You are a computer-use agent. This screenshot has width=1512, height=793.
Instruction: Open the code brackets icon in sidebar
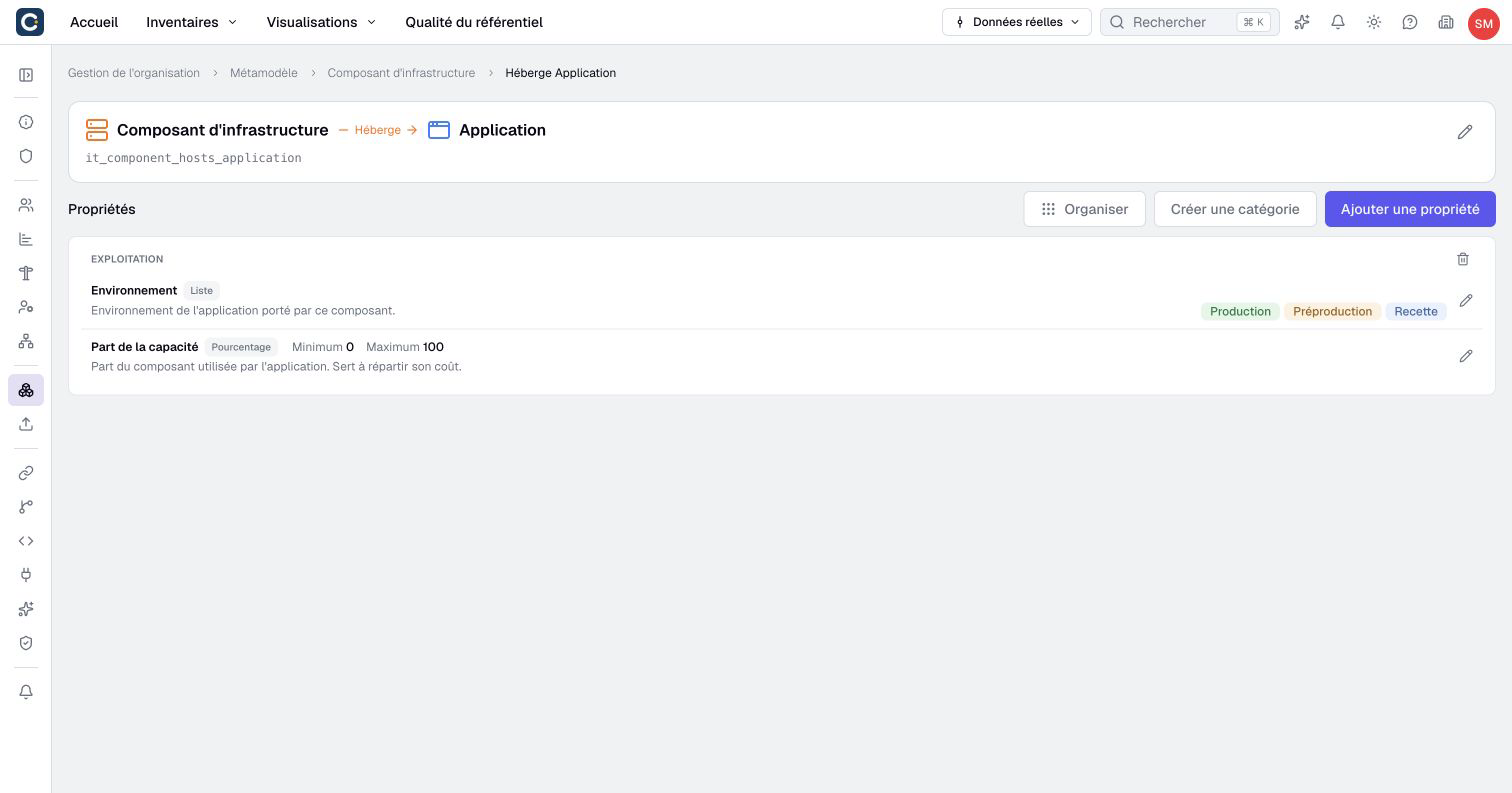[x=26, y=541]
